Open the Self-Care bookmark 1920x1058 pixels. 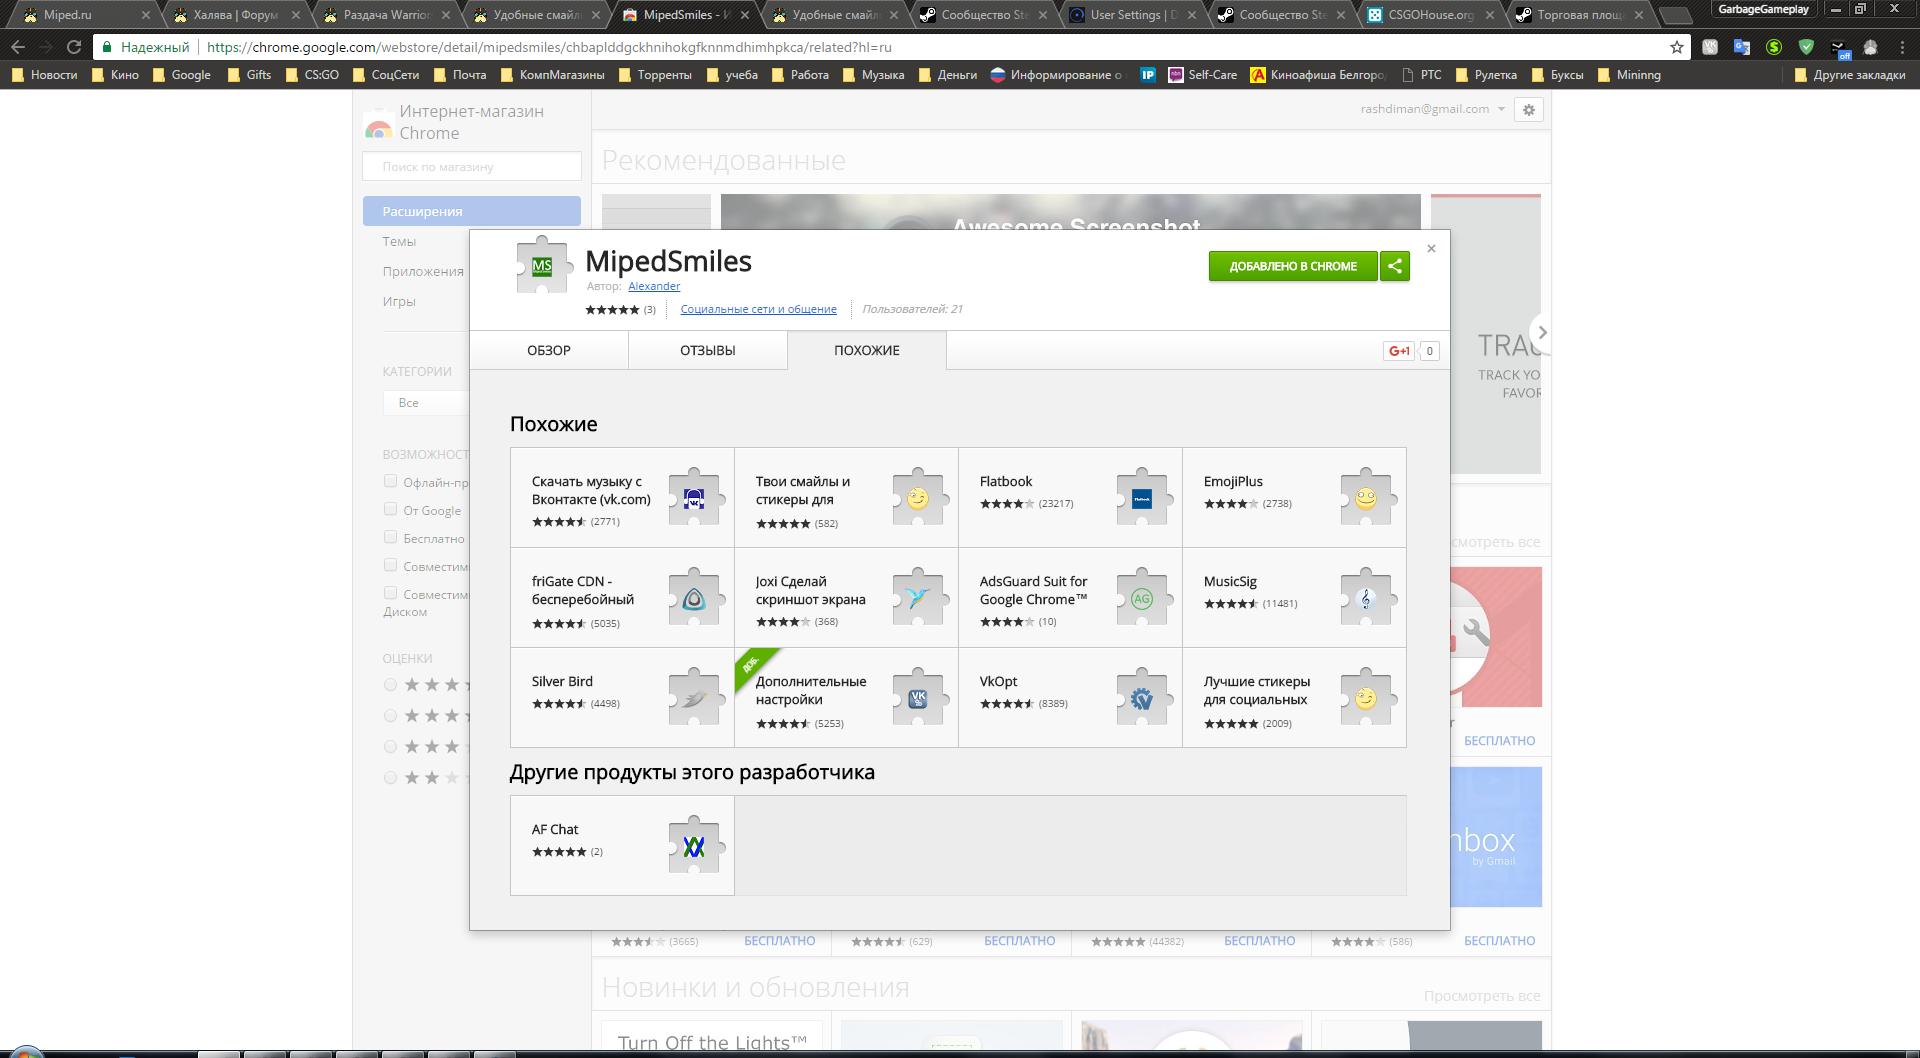tap(1202, 75)
